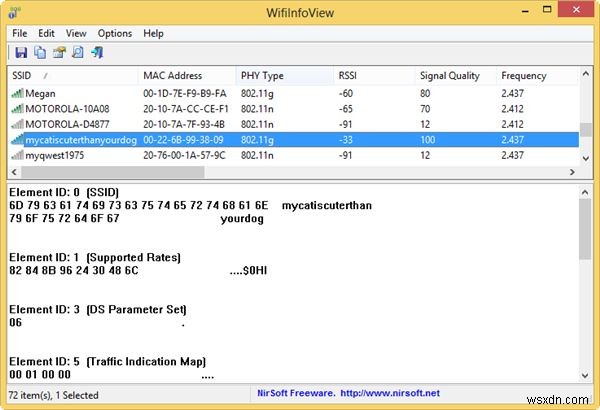Viewport: 600px width, 410px height.
Task: Click MAC address 20-76-00-1A-57-9C
Action: tap(184, 155)
